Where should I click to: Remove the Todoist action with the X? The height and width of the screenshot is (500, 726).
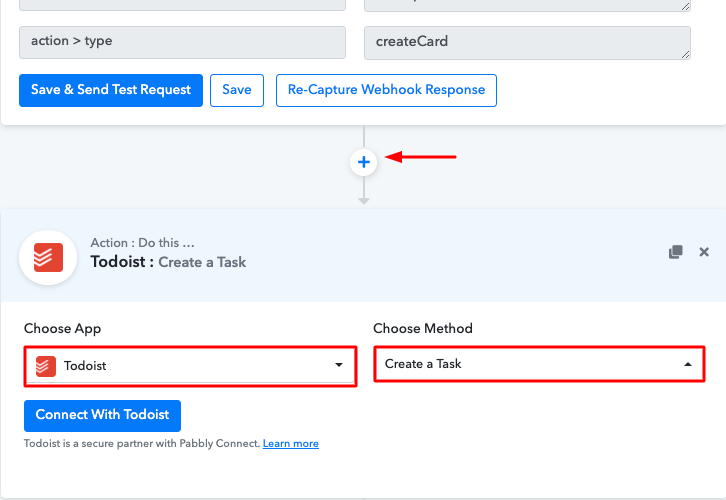pos(704,252)
